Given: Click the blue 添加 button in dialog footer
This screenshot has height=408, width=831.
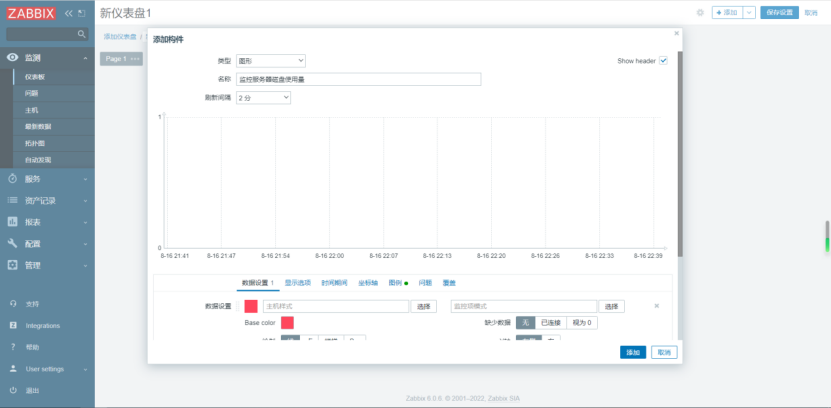Looking at the screenshot, I should (x=633, y=352).
